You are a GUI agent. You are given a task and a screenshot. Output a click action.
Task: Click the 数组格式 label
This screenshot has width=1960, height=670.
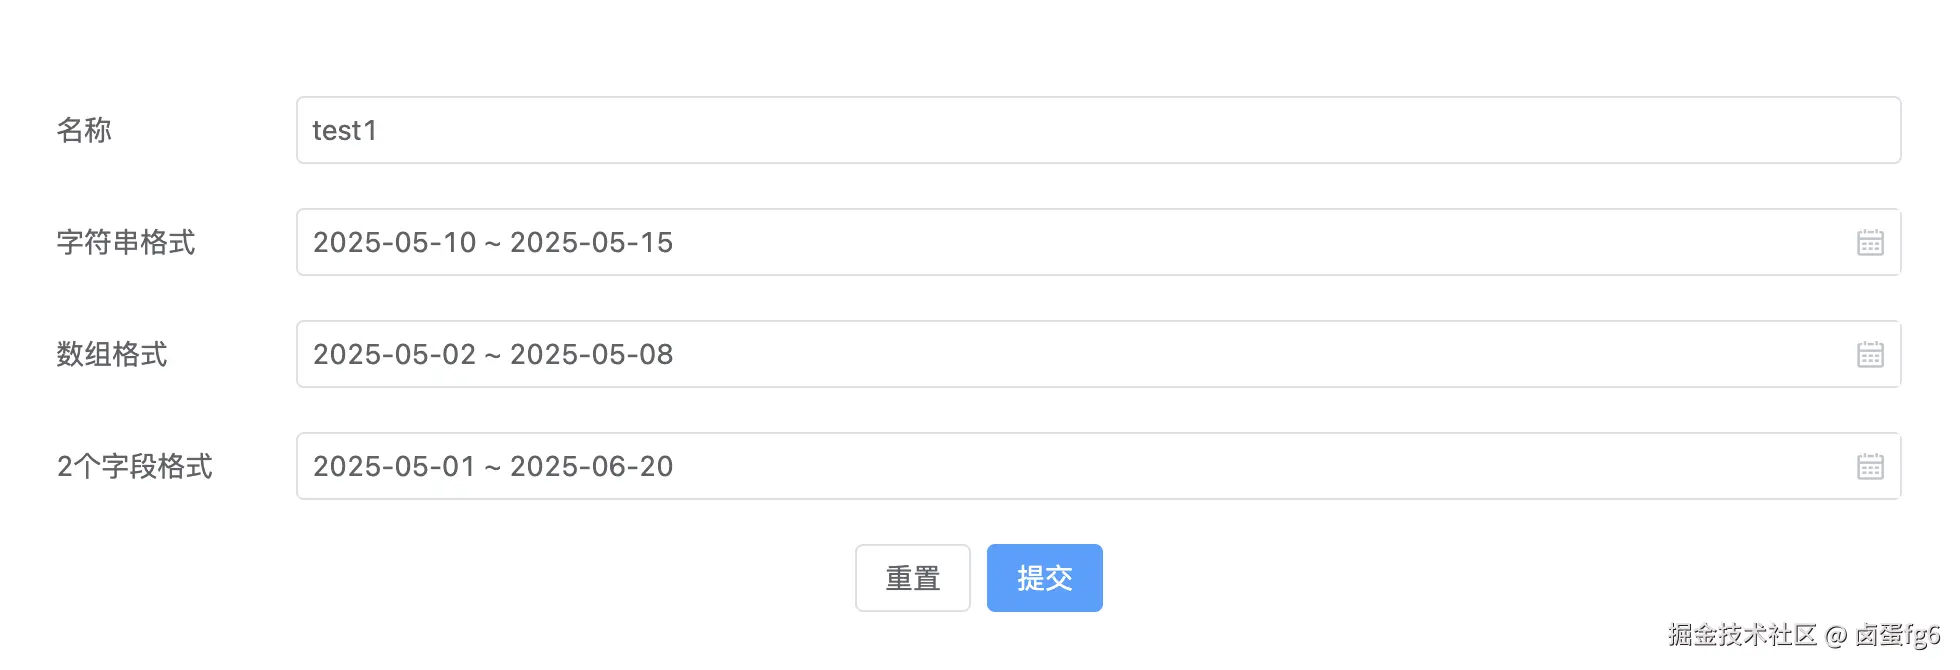(x=112, y=354)
